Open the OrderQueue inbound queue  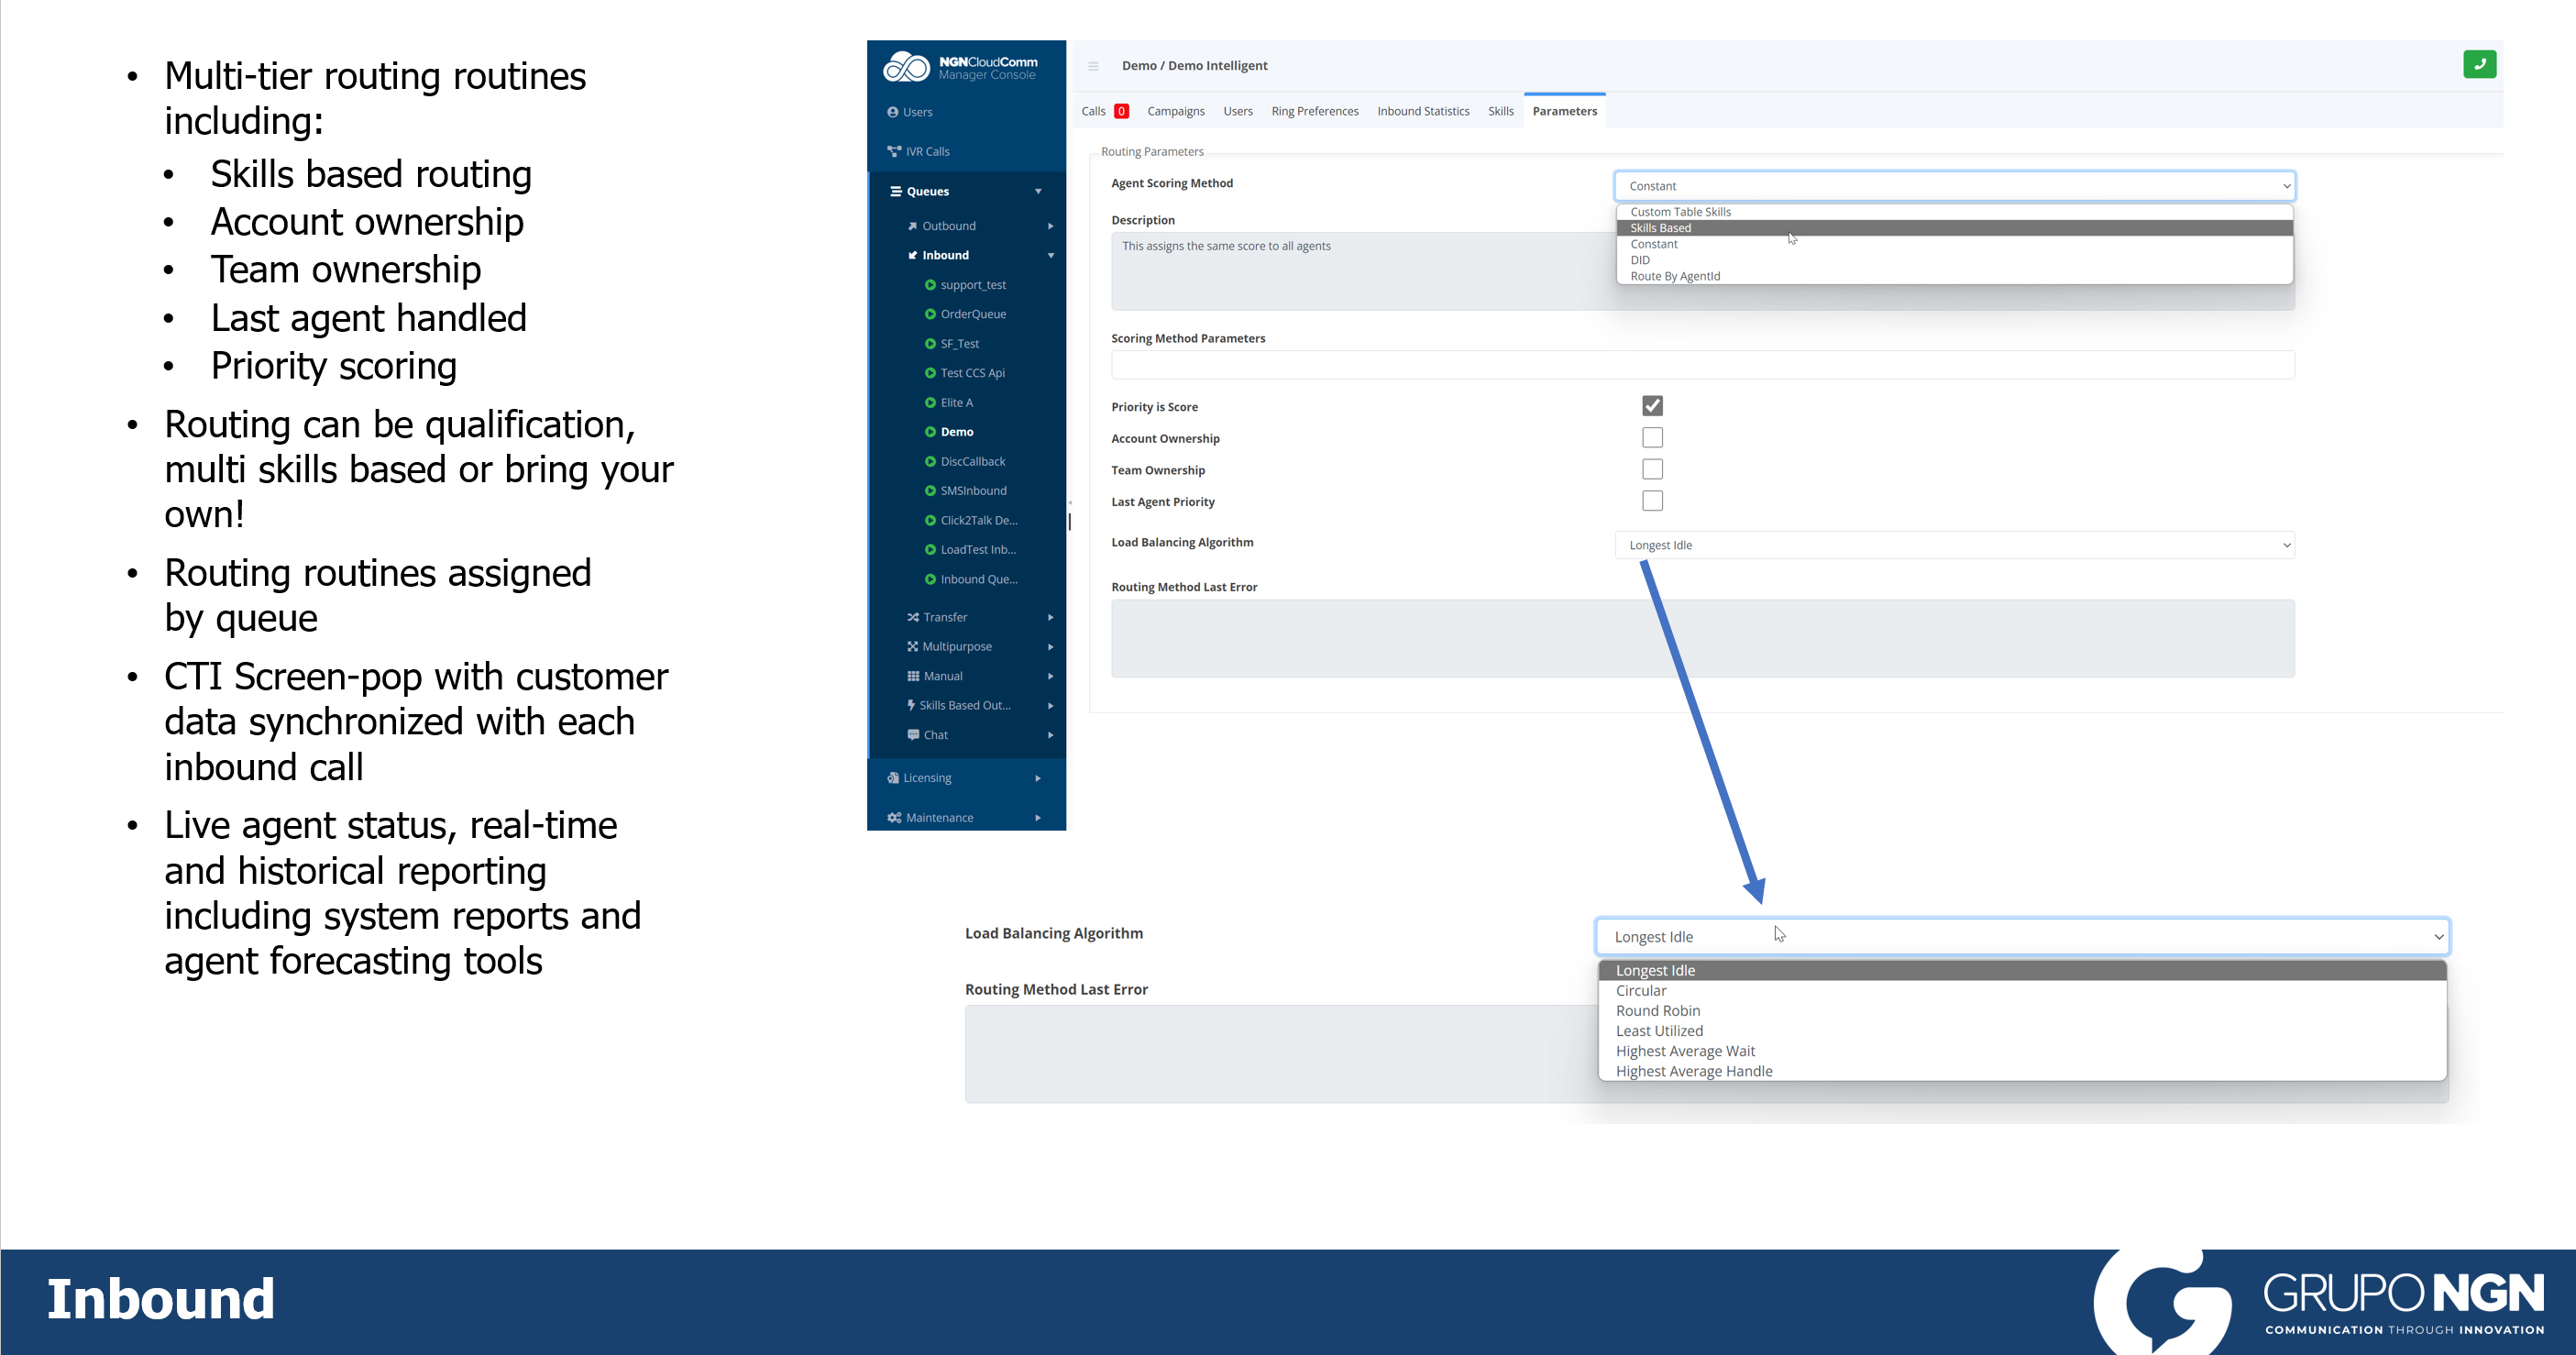(972, 314)
